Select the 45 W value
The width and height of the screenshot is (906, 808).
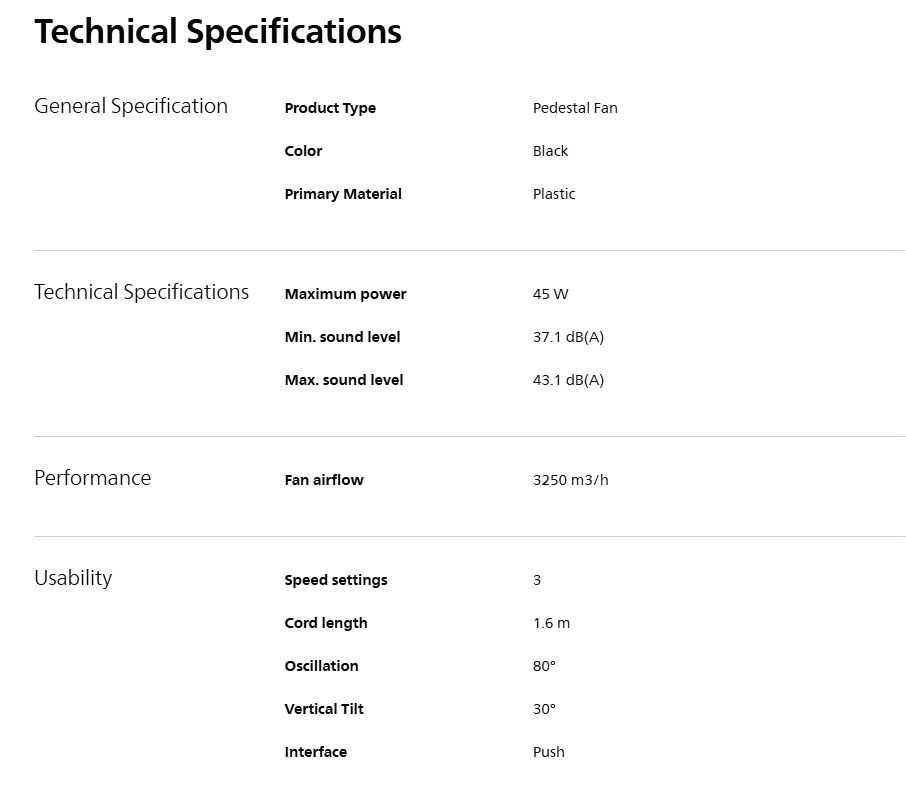point(550,294)
